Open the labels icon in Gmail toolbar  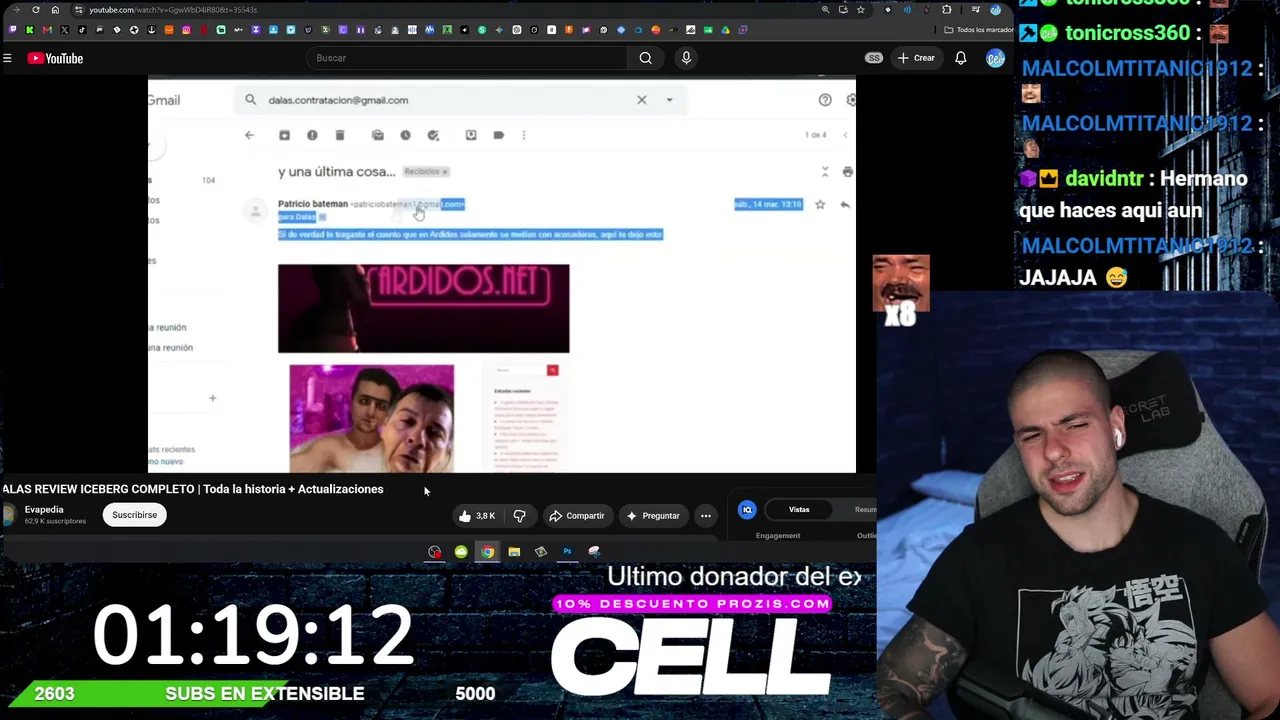coord(499,135)
